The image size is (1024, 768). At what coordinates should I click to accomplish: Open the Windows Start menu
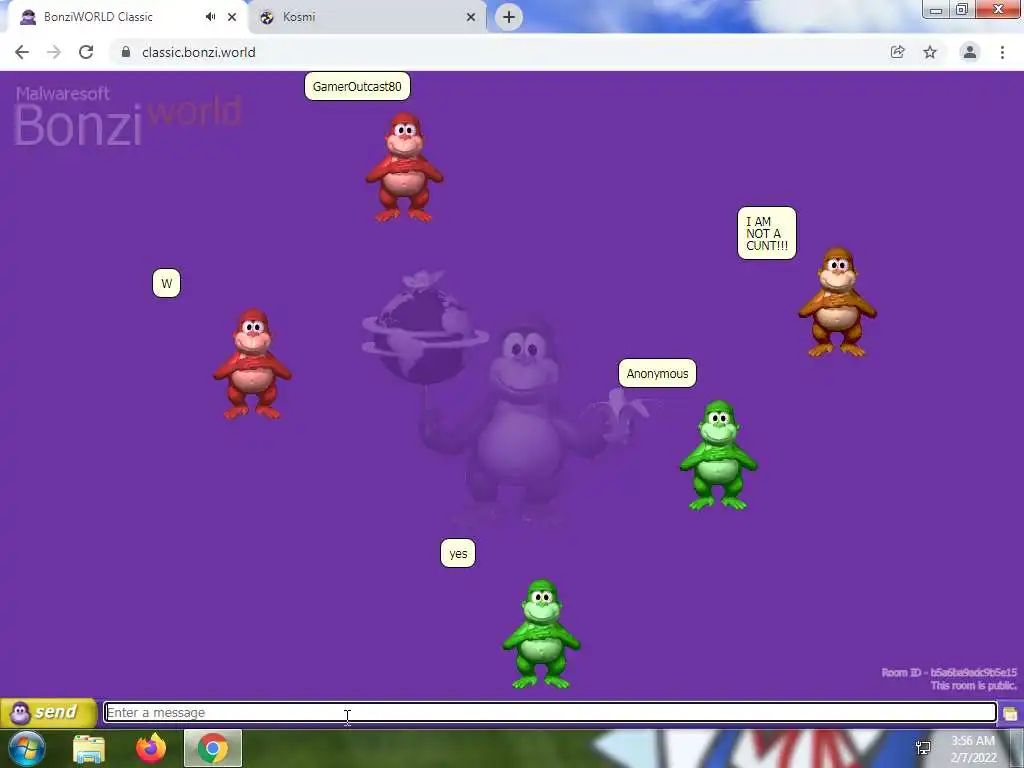tap(27, 748)
